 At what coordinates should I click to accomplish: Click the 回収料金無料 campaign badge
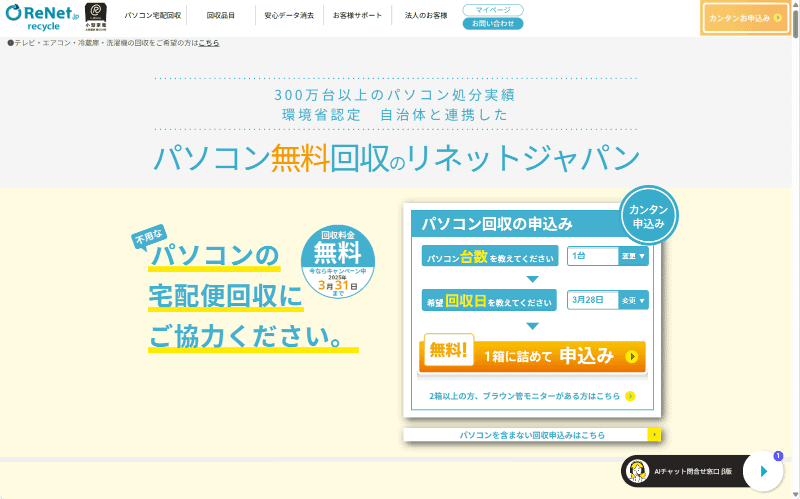(338, 261)
